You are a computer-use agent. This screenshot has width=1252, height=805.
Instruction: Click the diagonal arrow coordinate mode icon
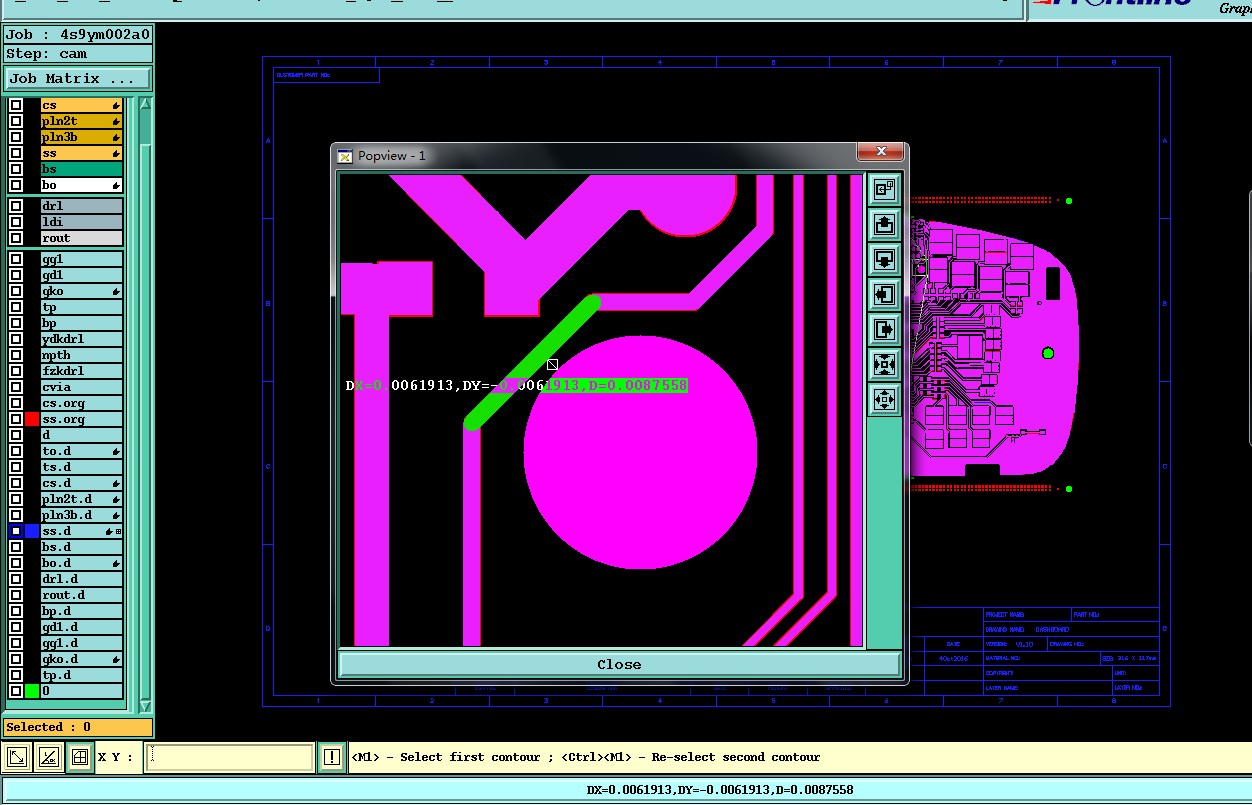tap(17, 757)
